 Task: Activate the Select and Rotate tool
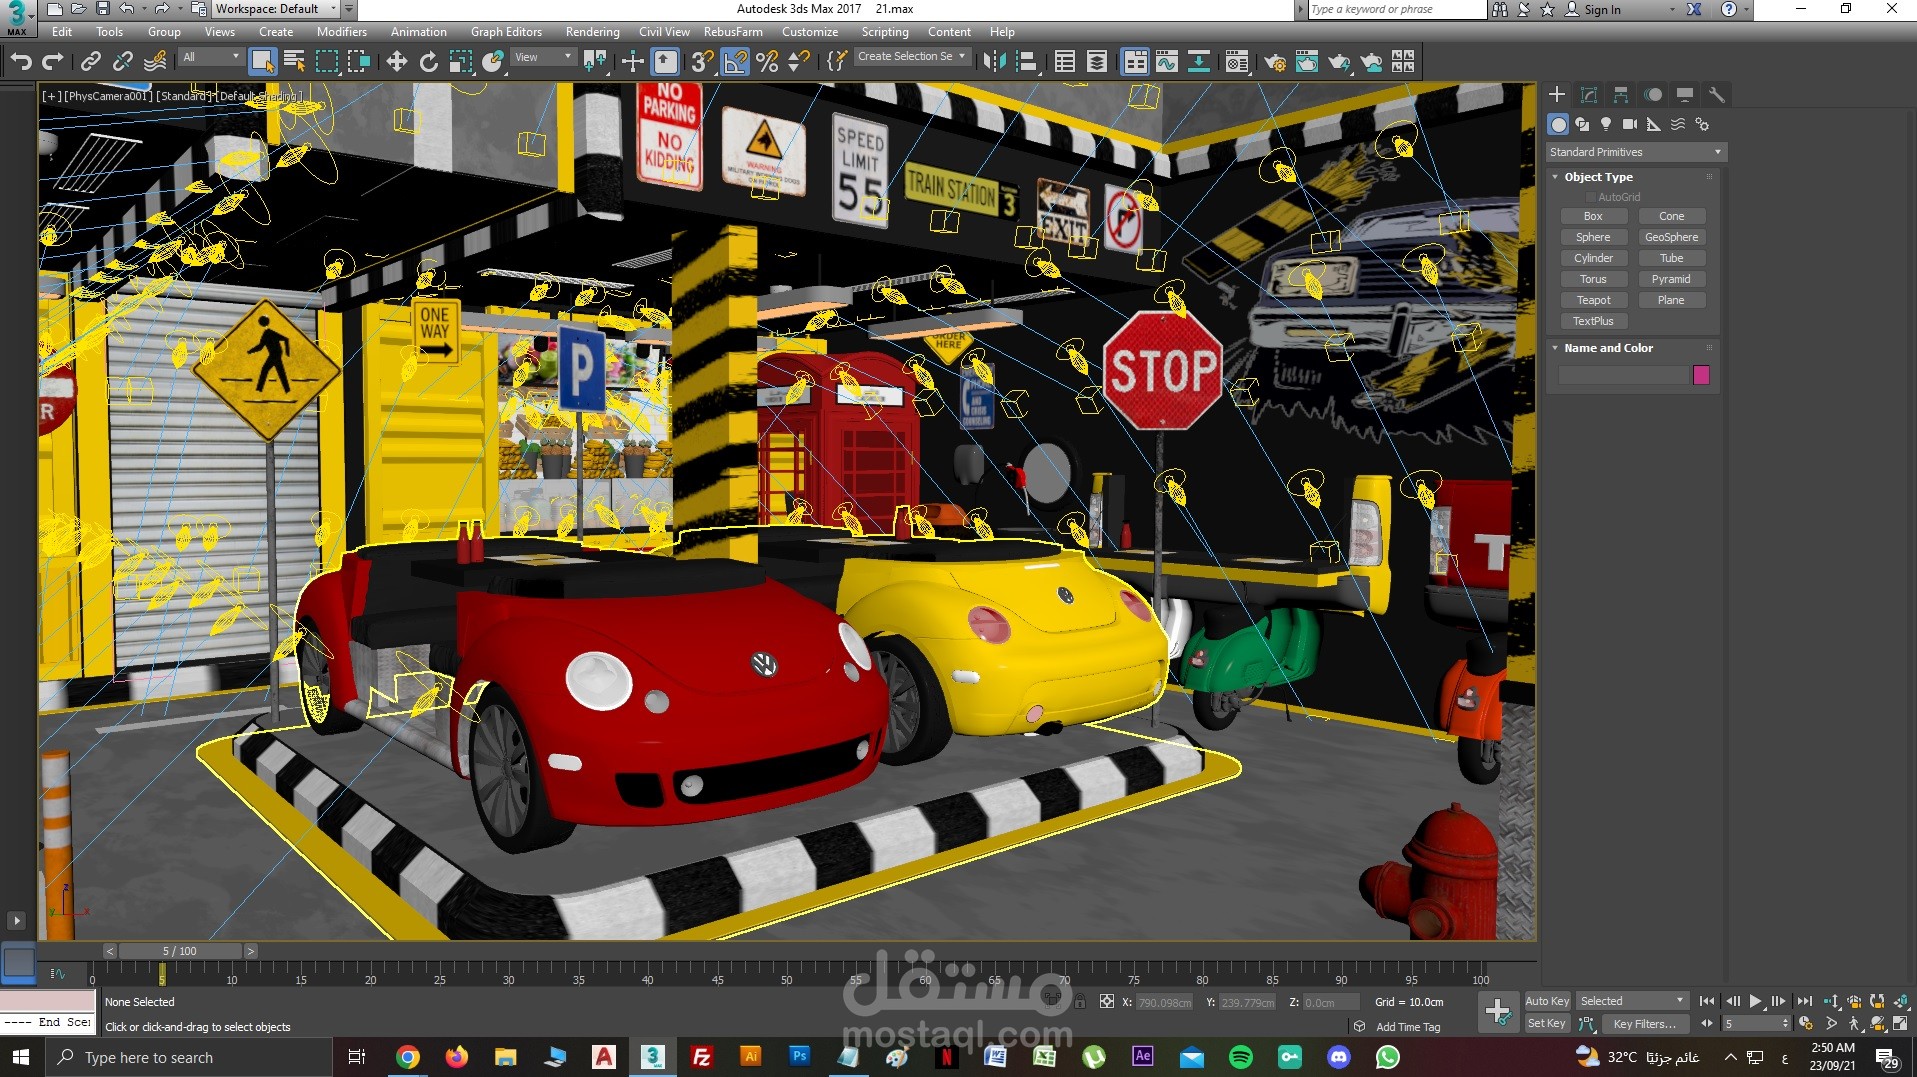point(429,62)
